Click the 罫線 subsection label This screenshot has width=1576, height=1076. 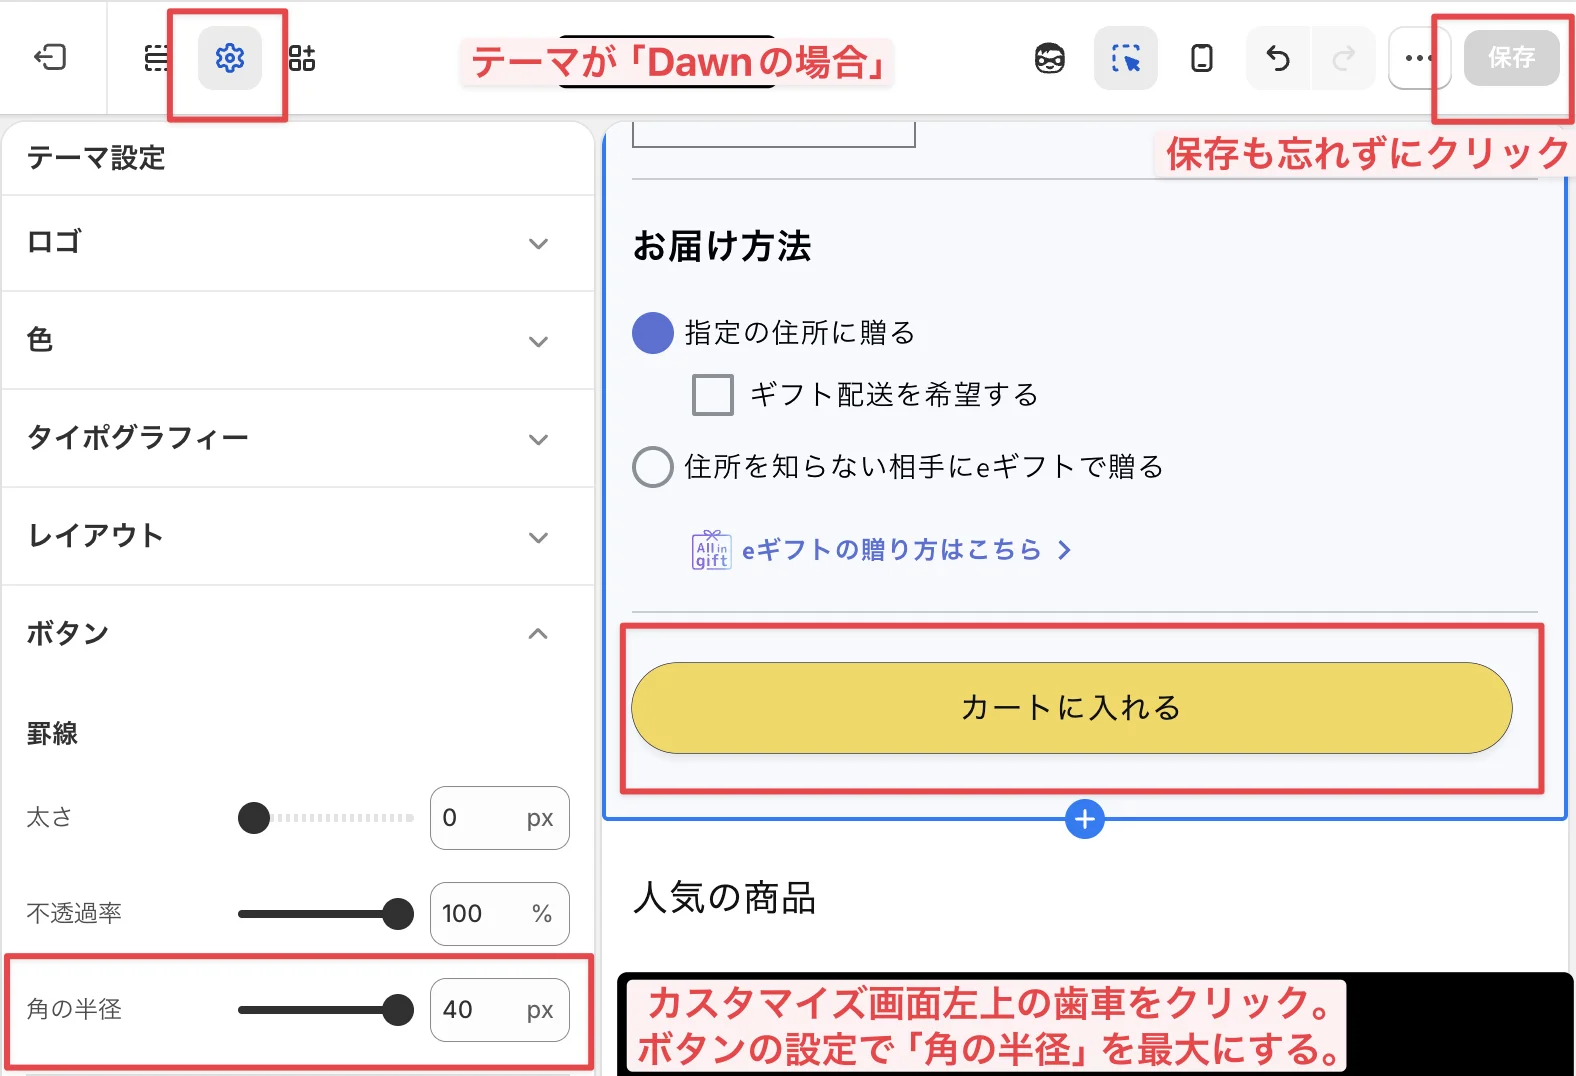(52, 734)
